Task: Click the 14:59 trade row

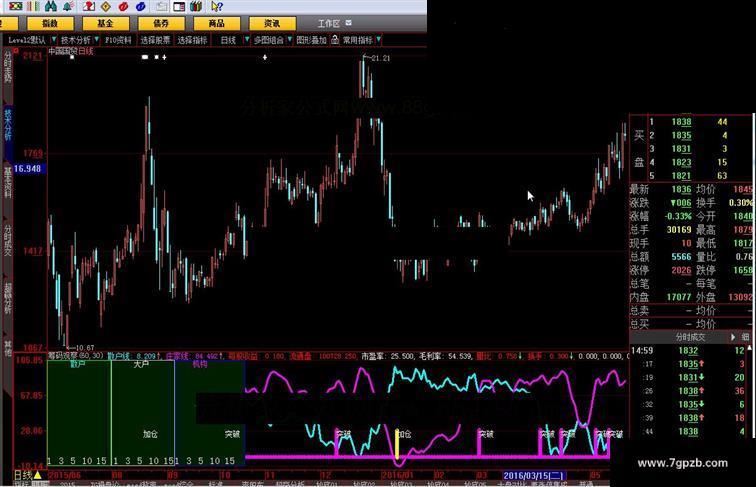Action: [690, 351]
